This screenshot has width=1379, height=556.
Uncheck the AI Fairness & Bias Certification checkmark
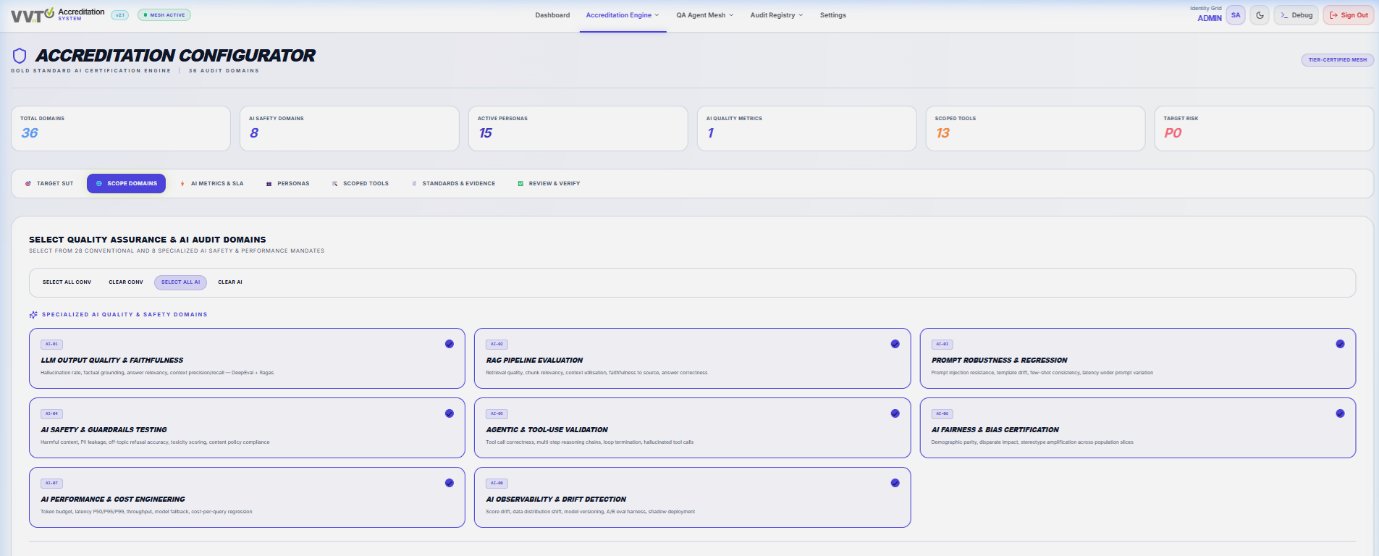[x=1340, y=413]
